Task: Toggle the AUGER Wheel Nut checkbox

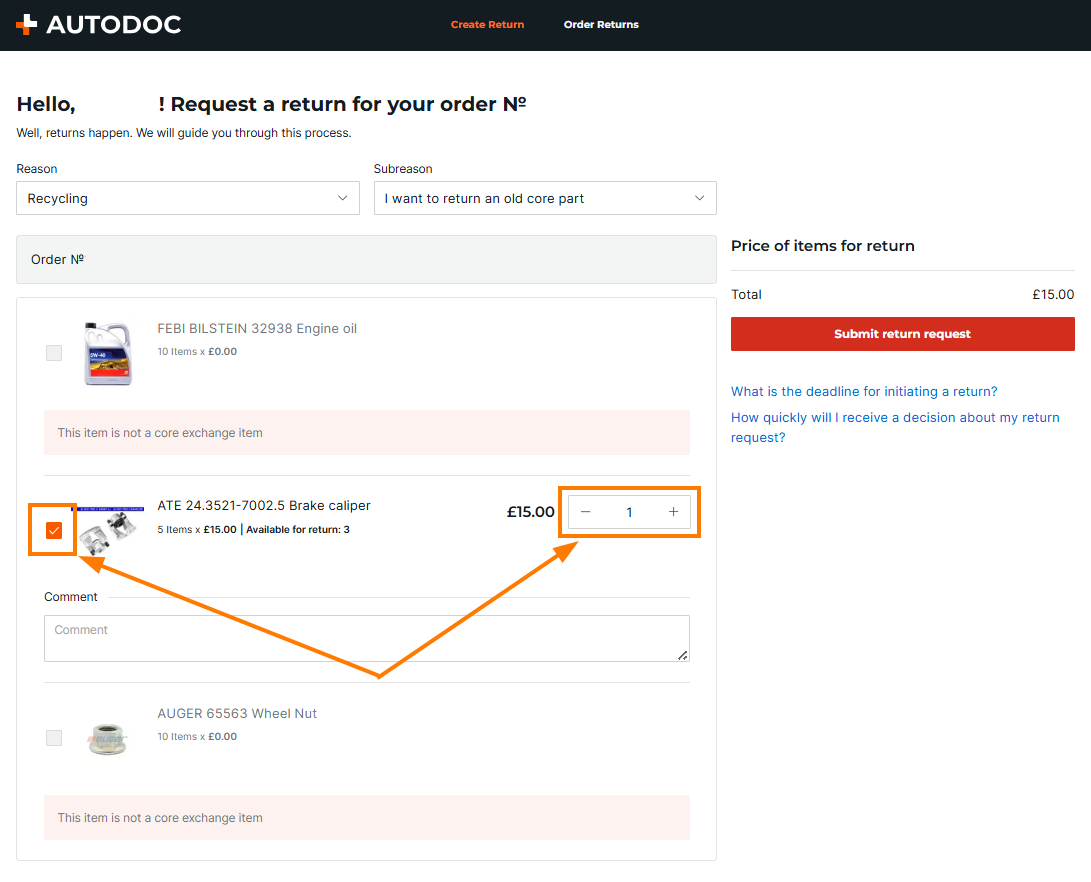Action: click(54, 738)
